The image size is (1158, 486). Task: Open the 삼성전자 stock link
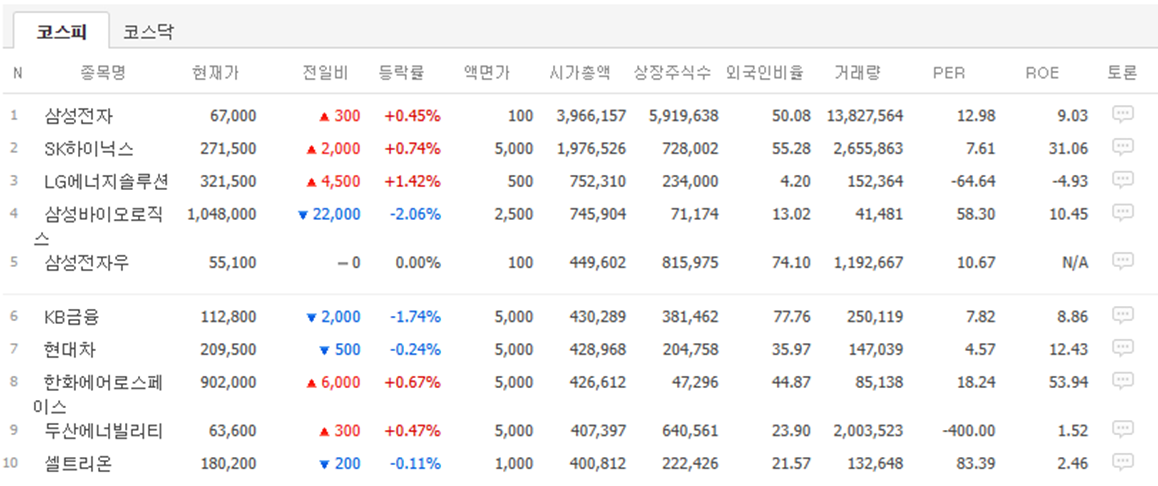(79, 116)
